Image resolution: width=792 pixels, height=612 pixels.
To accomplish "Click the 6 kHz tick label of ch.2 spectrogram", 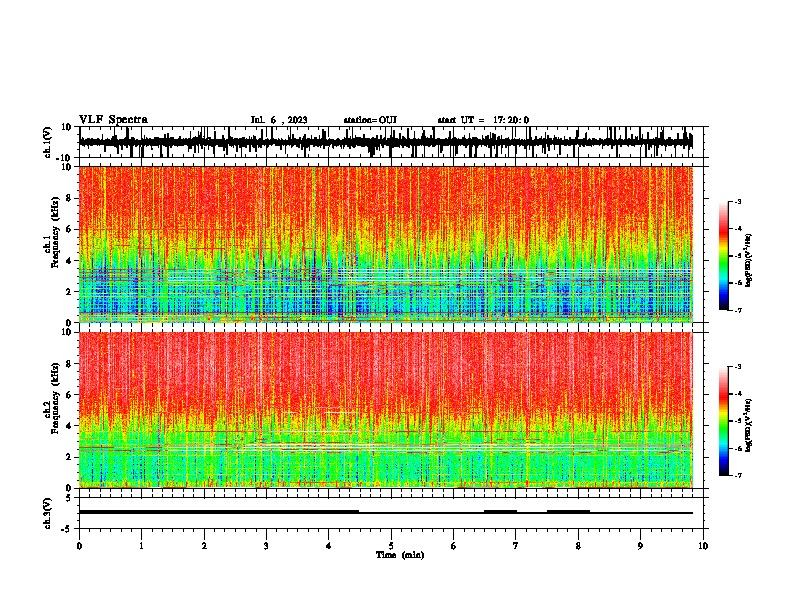I will pyautogui.click(x=69, y=395).
